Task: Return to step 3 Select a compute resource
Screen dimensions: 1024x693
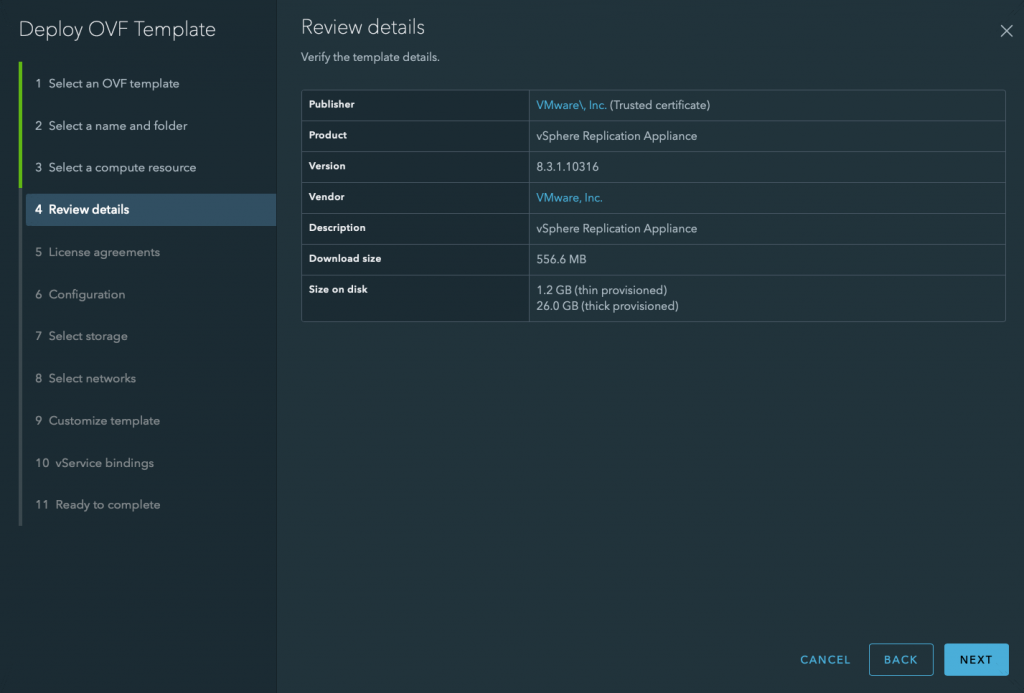Action: pyautogui.click(x=116, y=167)
